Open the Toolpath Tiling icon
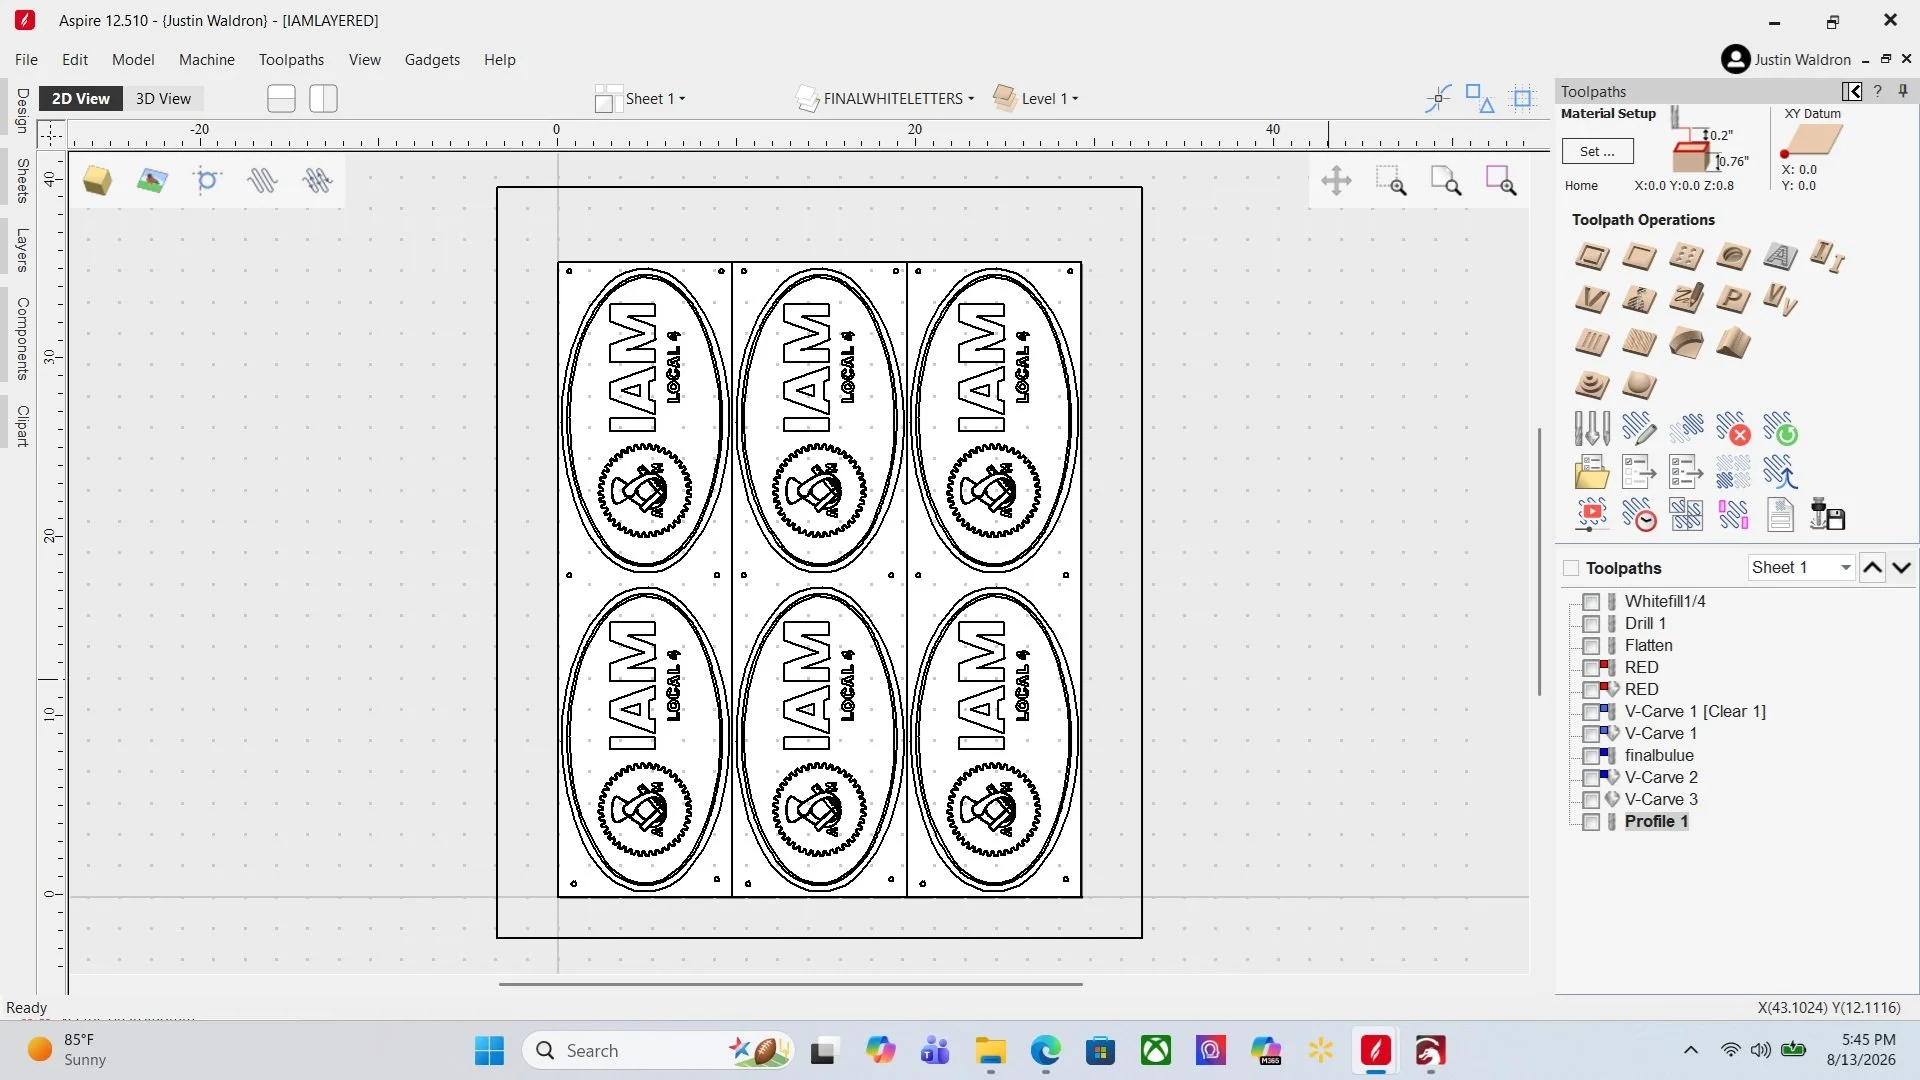This screenshot has width=1920, height=1080. click(x=1686, y=515)
